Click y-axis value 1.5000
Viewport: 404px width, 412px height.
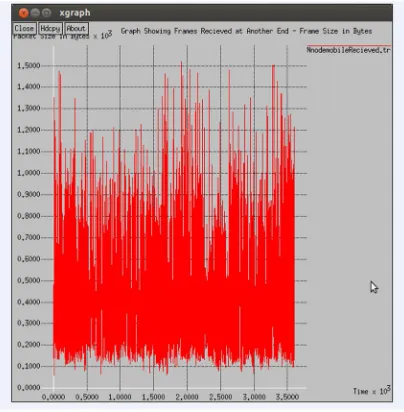pyautogui.click(x=29, y=65)
